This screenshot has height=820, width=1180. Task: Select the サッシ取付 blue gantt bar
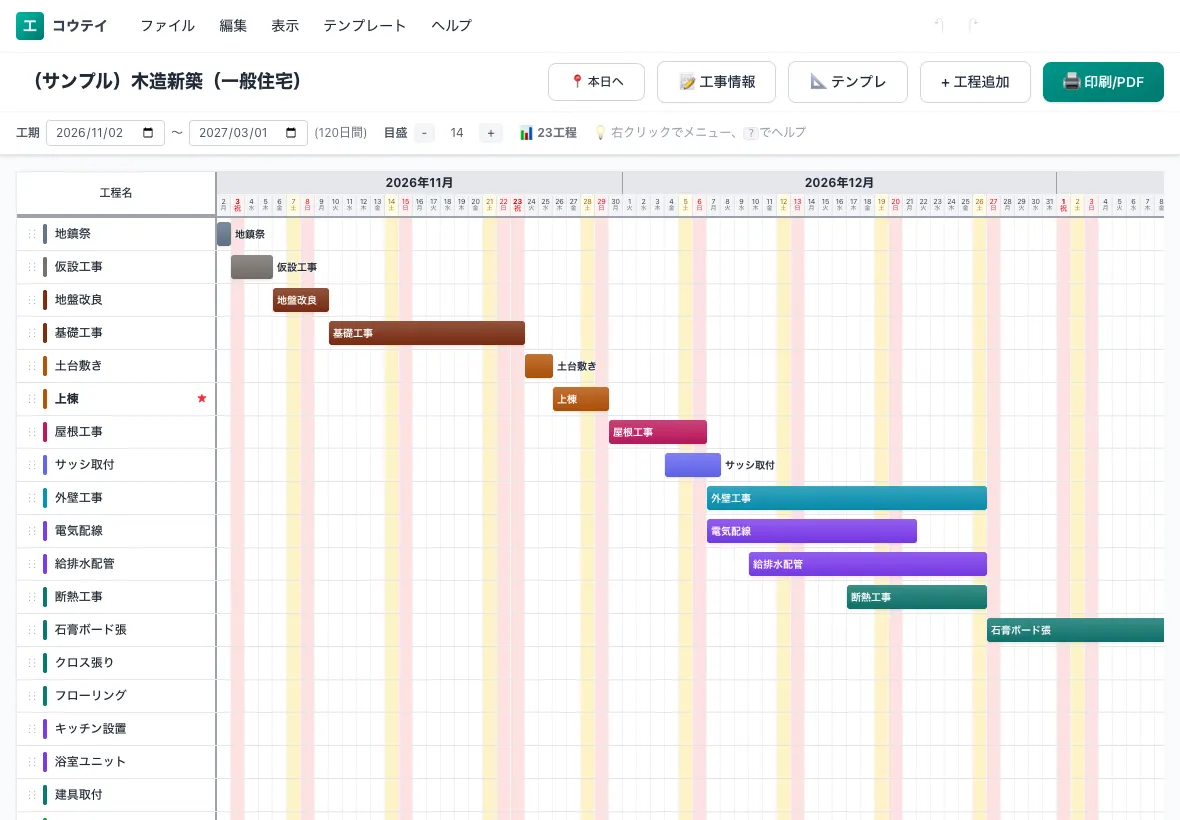coord(693,466)
